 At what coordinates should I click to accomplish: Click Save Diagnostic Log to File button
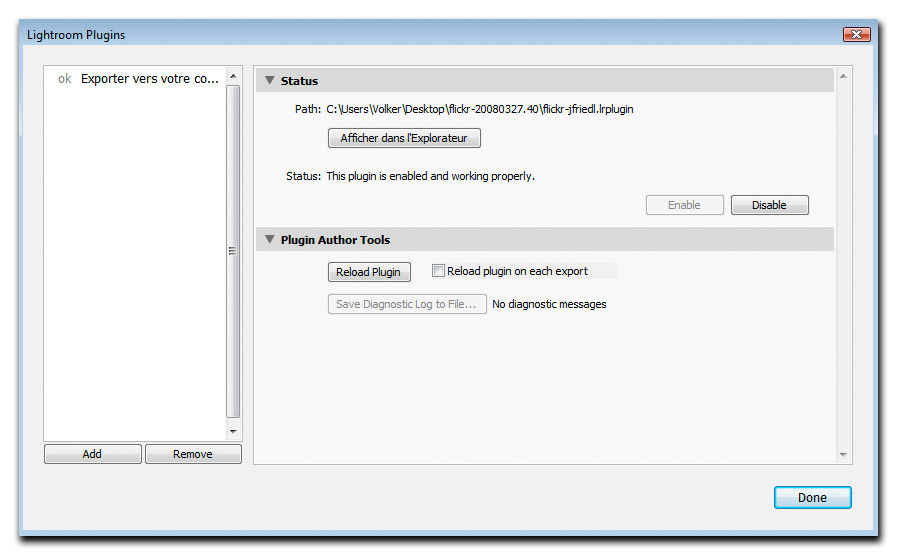point(407,304)
